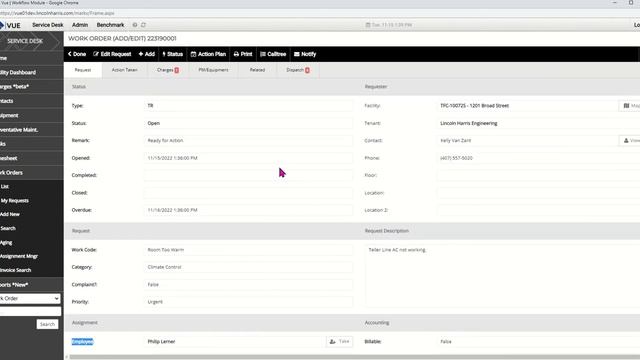This screenshot has height=360, width=640.
Task: Click the Add plus toolbar button
Action: [x=147, y=54]
